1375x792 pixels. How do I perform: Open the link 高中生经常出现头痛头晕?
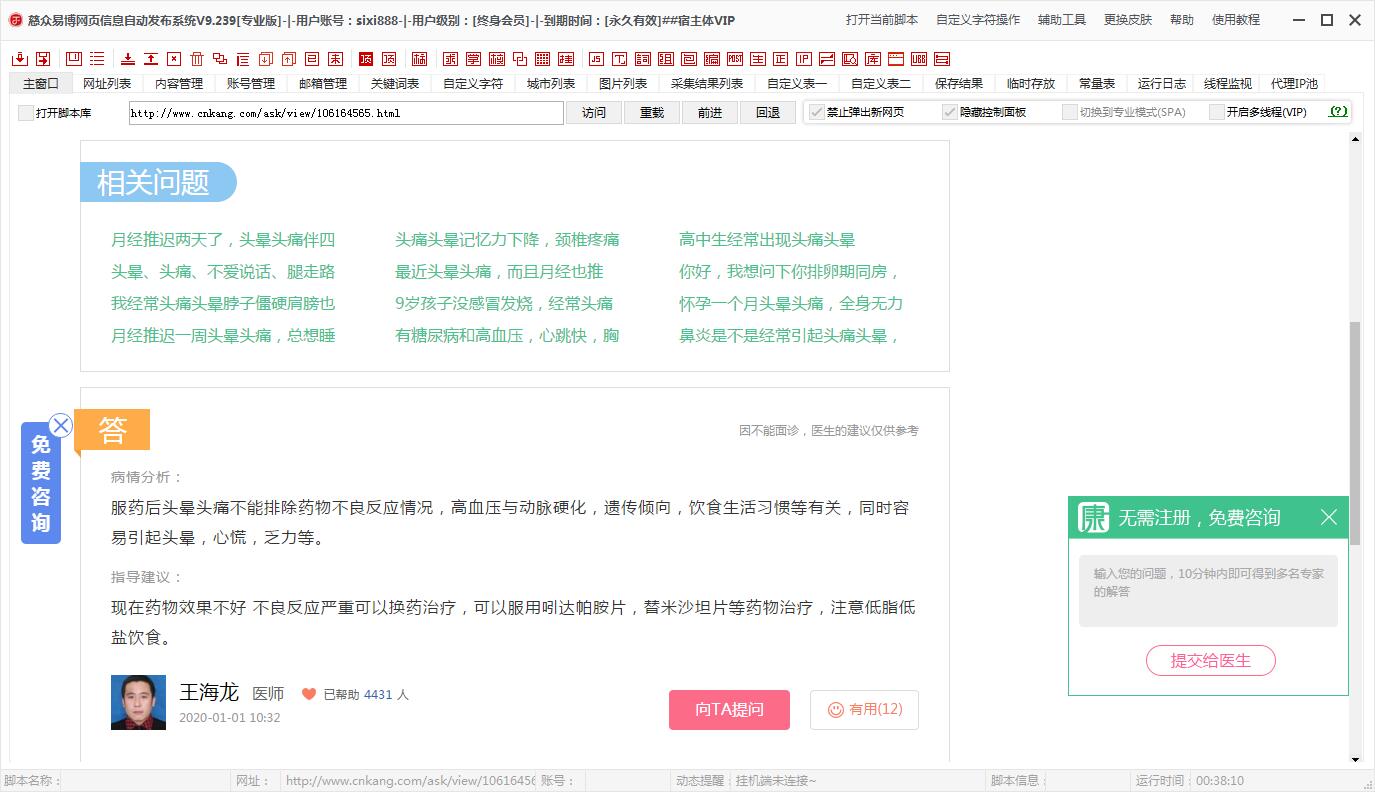(x=767, y=240)
